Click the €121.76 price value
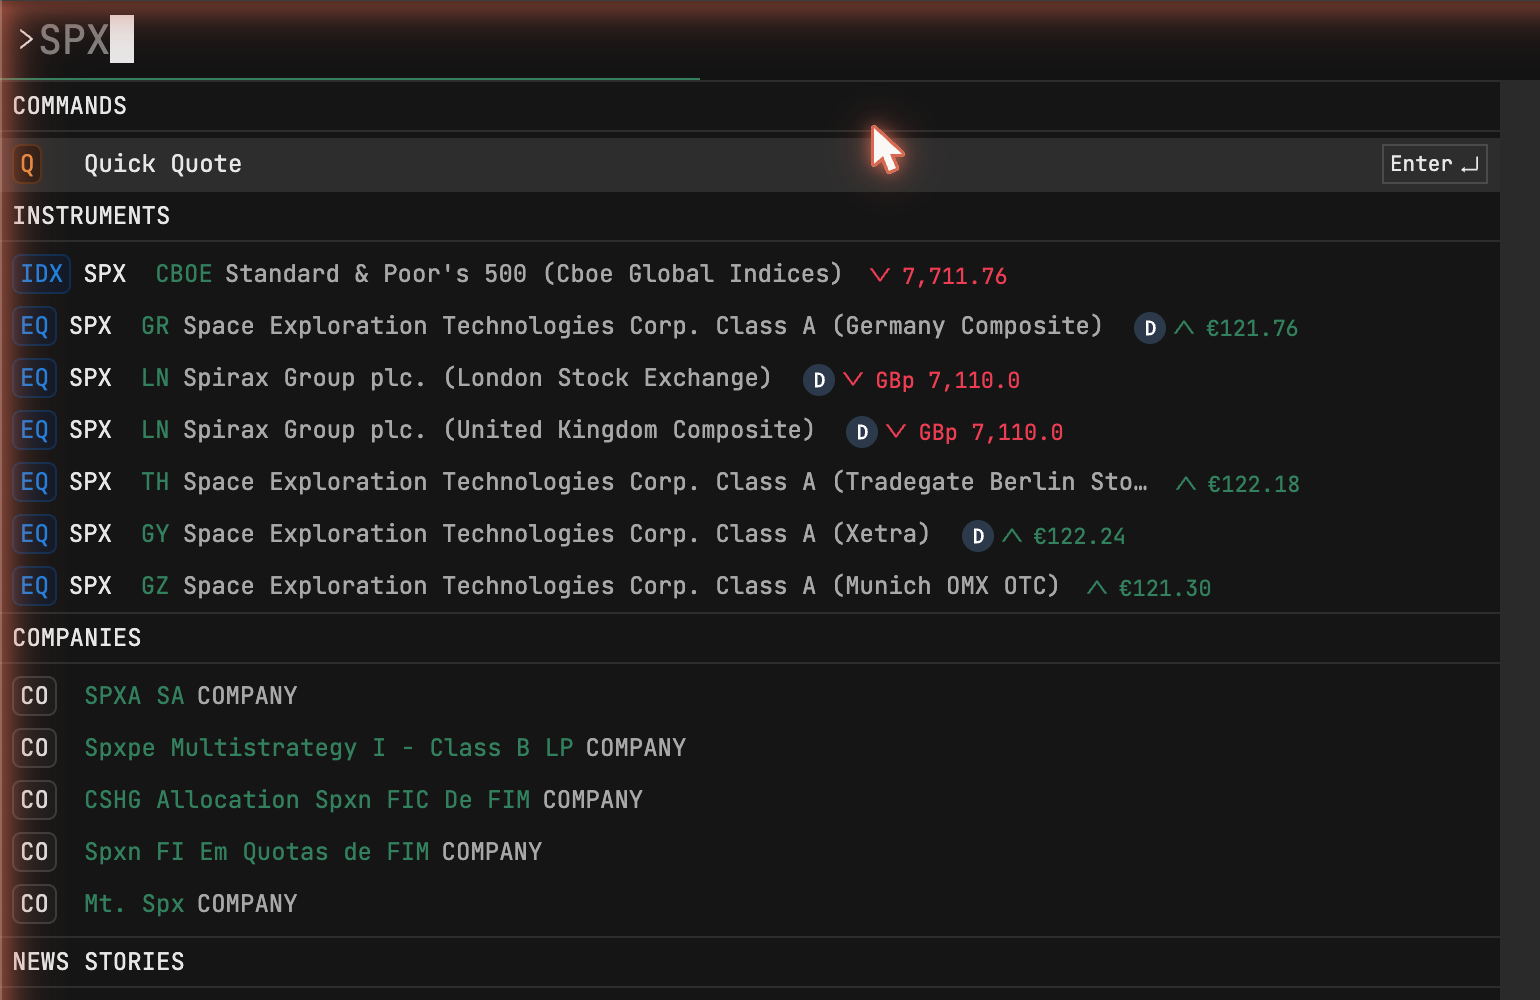 pos(1252,328)
